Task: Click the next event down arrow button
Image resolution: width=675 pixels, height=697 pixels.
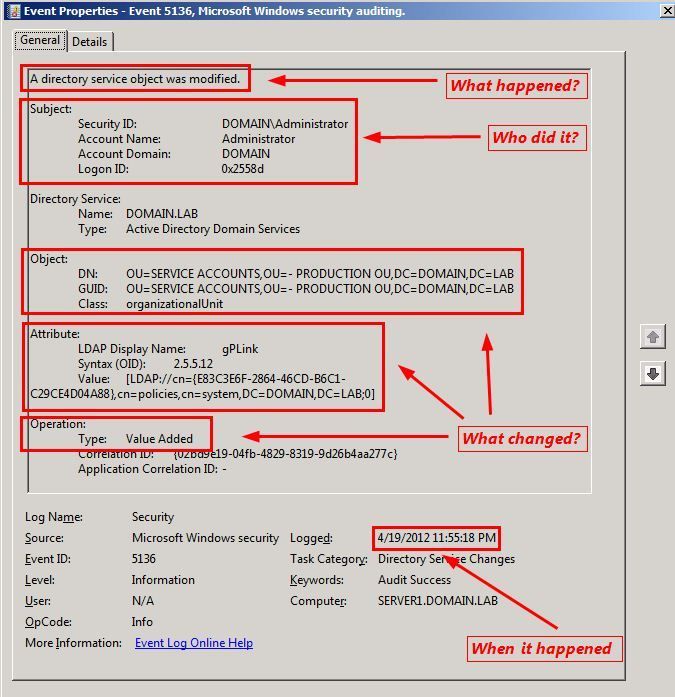Action: point(652,373)
